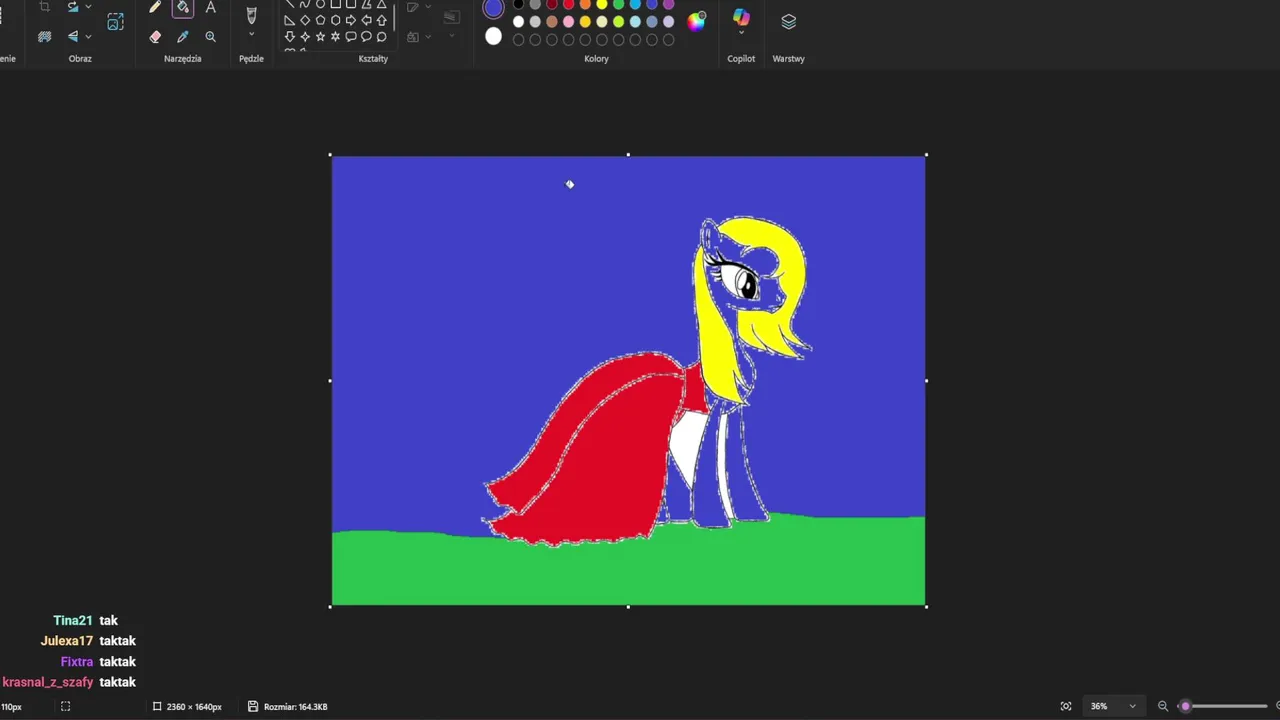Open the Copilot button
This screenshot has height=720, width=1280.
click(x=741, y=17)
